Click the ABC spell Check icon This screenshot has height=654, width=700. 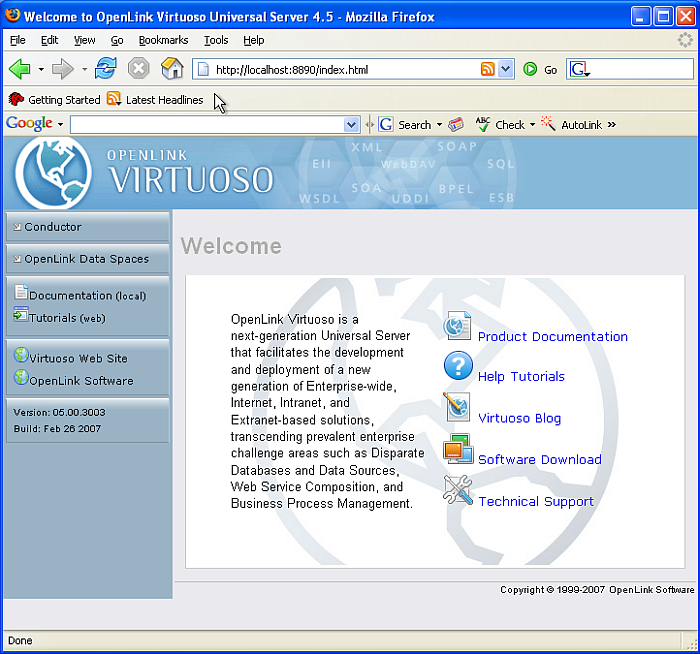click(x=483, y=124)
